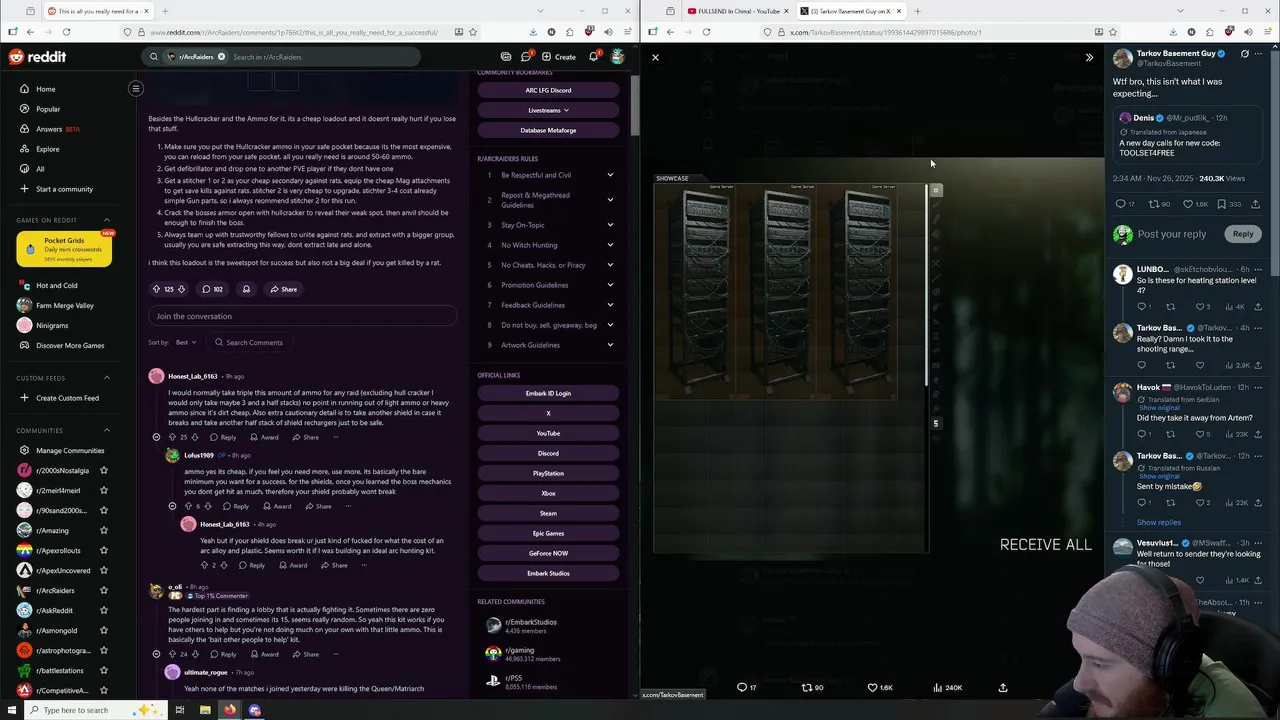Open Windows Start menu

coord(13,710)
